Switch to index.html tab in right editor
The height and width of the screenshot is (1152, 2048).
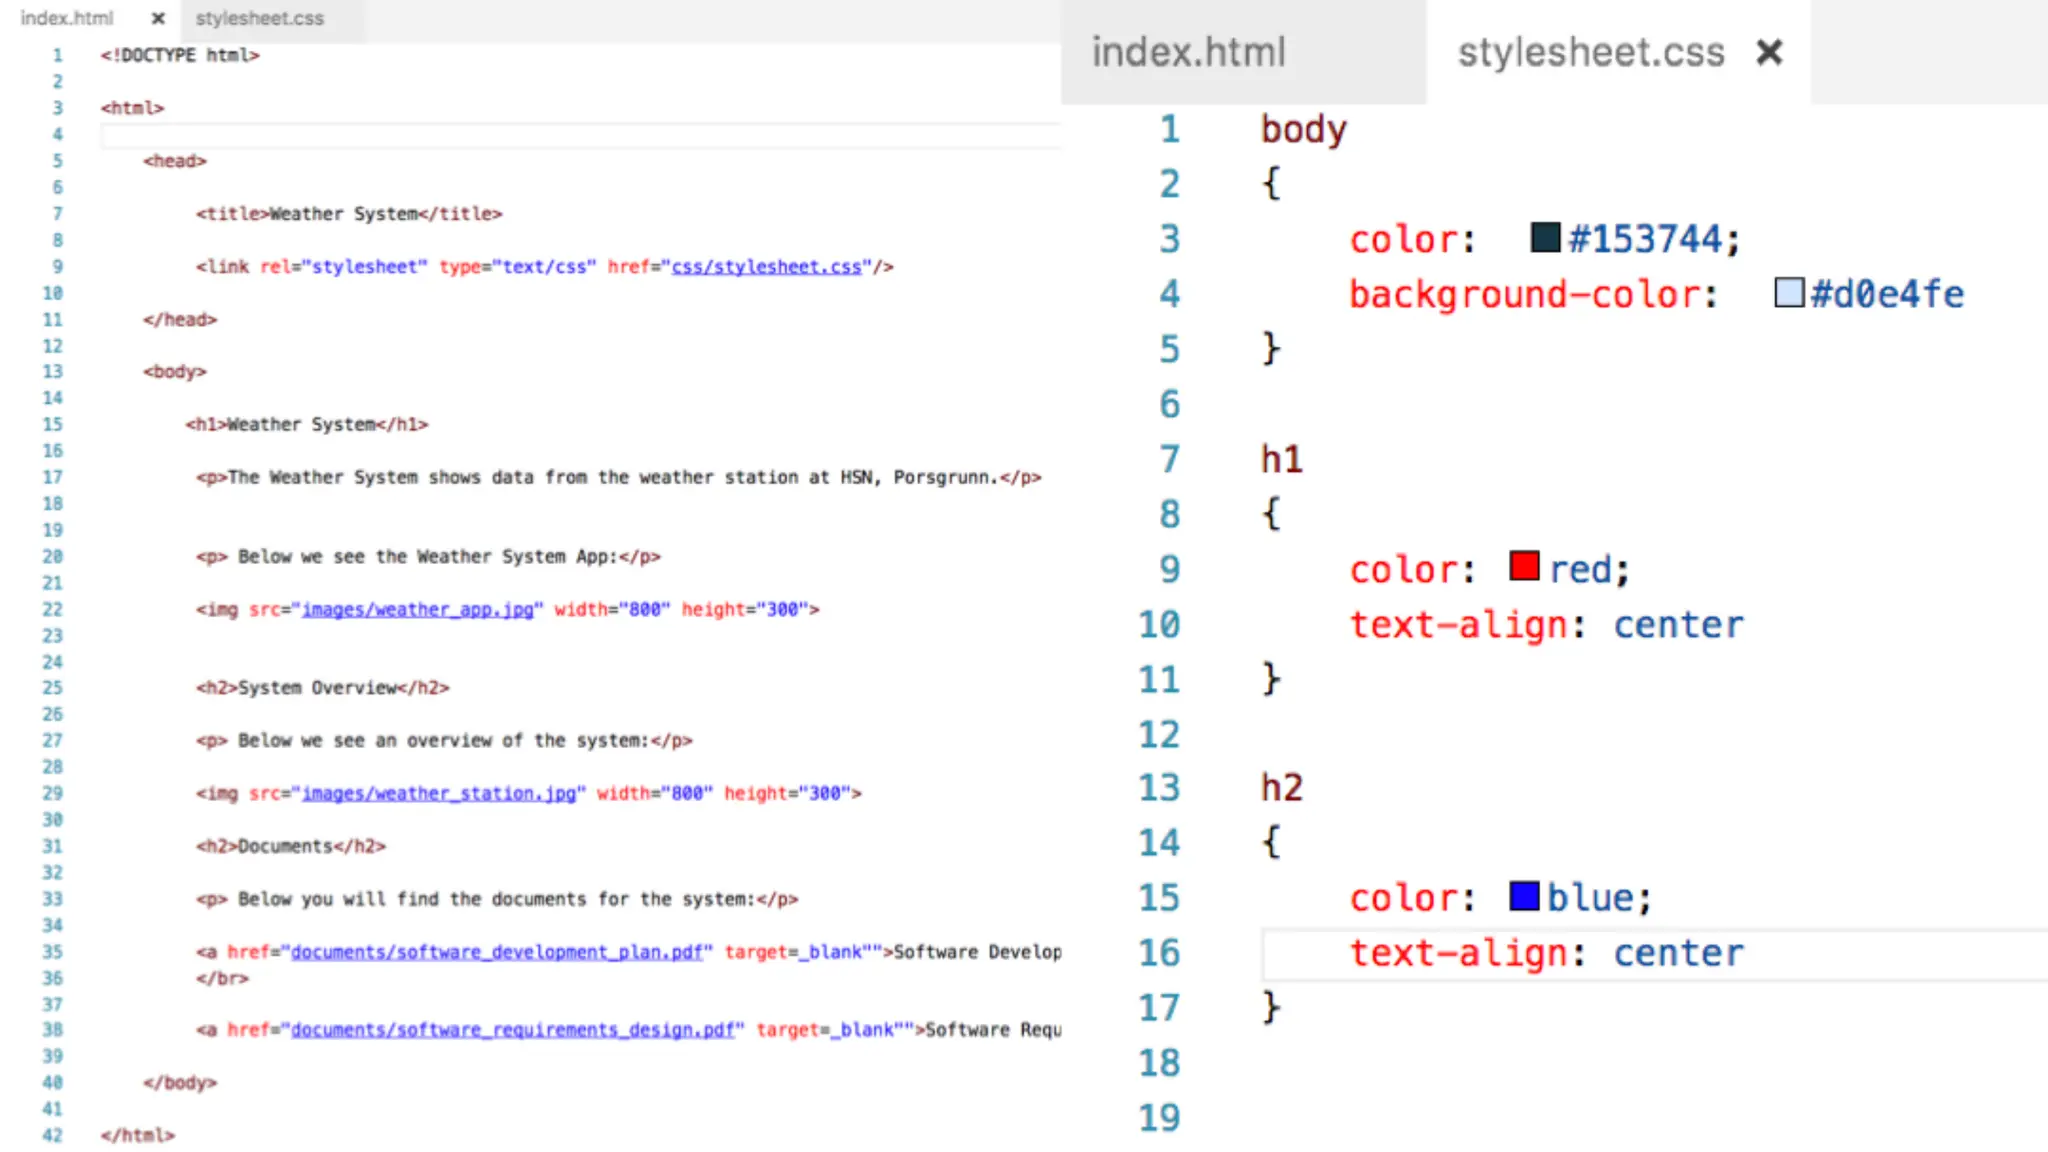click(1188, 52)
